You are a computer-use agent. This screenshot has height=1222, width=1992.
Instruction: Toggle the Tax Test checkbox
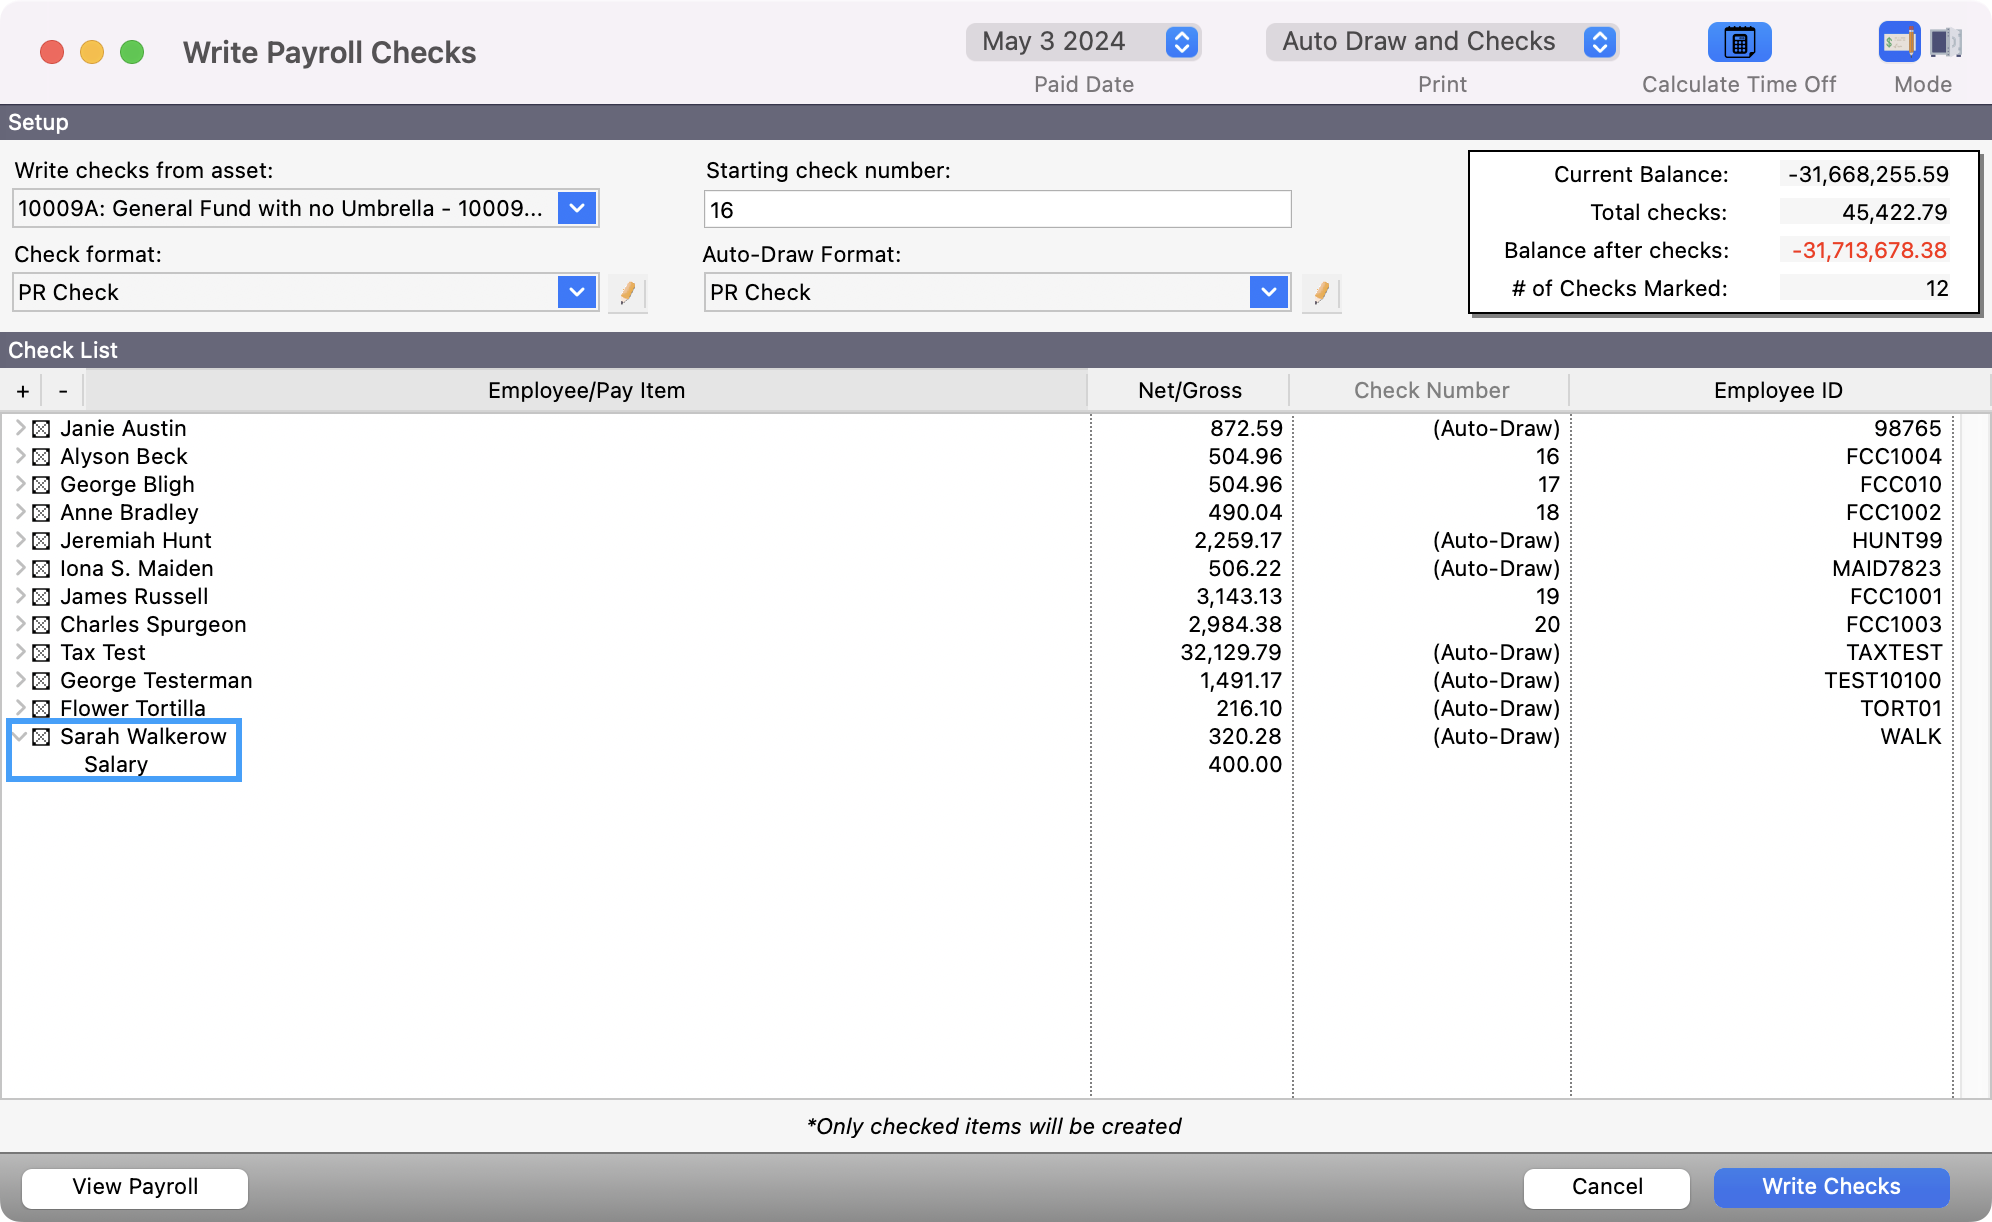click(x=41, y=653)
